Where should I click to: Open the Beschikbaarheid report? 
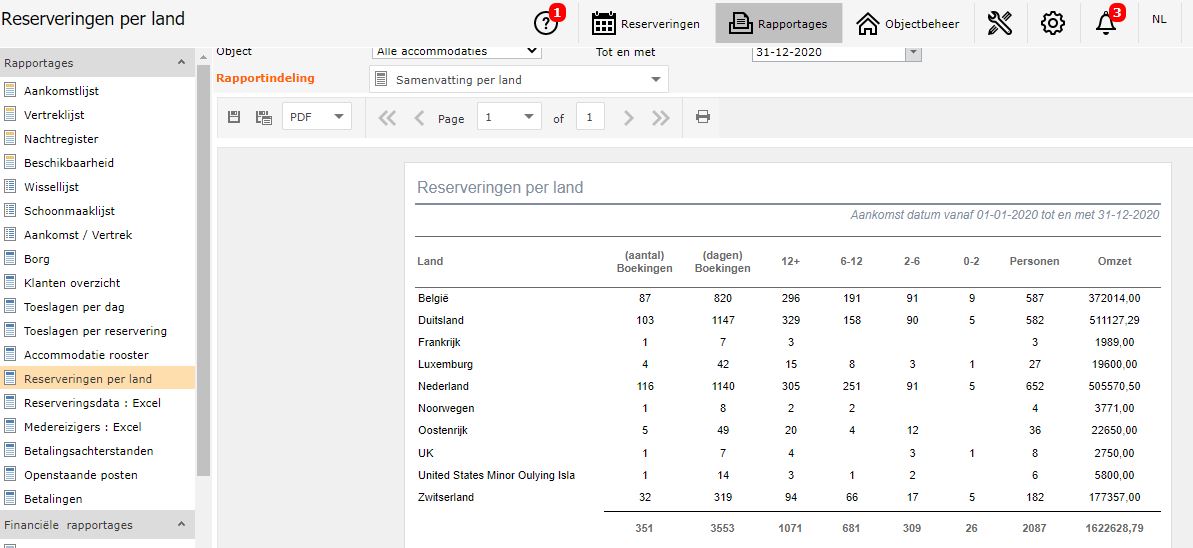tap(69, 163)
